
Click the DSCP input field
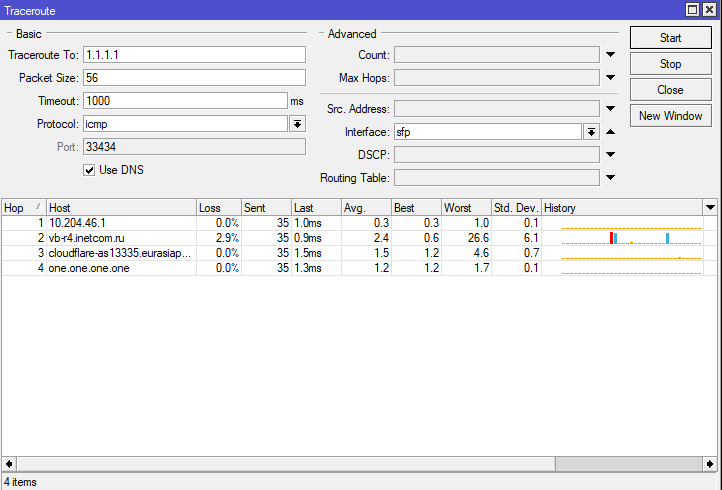[497, 155]
